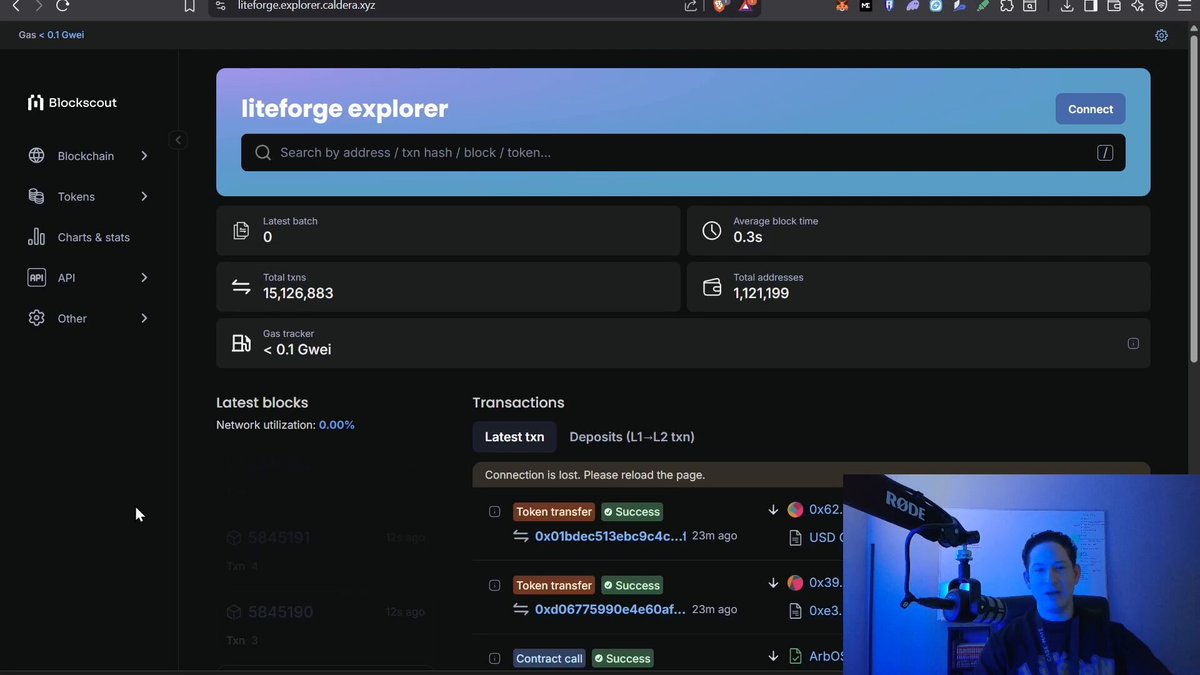Click the Gas < 0.1 Gwei top link
The height and width of the screenshot is (675, 1200).
[x=59, y=35]
